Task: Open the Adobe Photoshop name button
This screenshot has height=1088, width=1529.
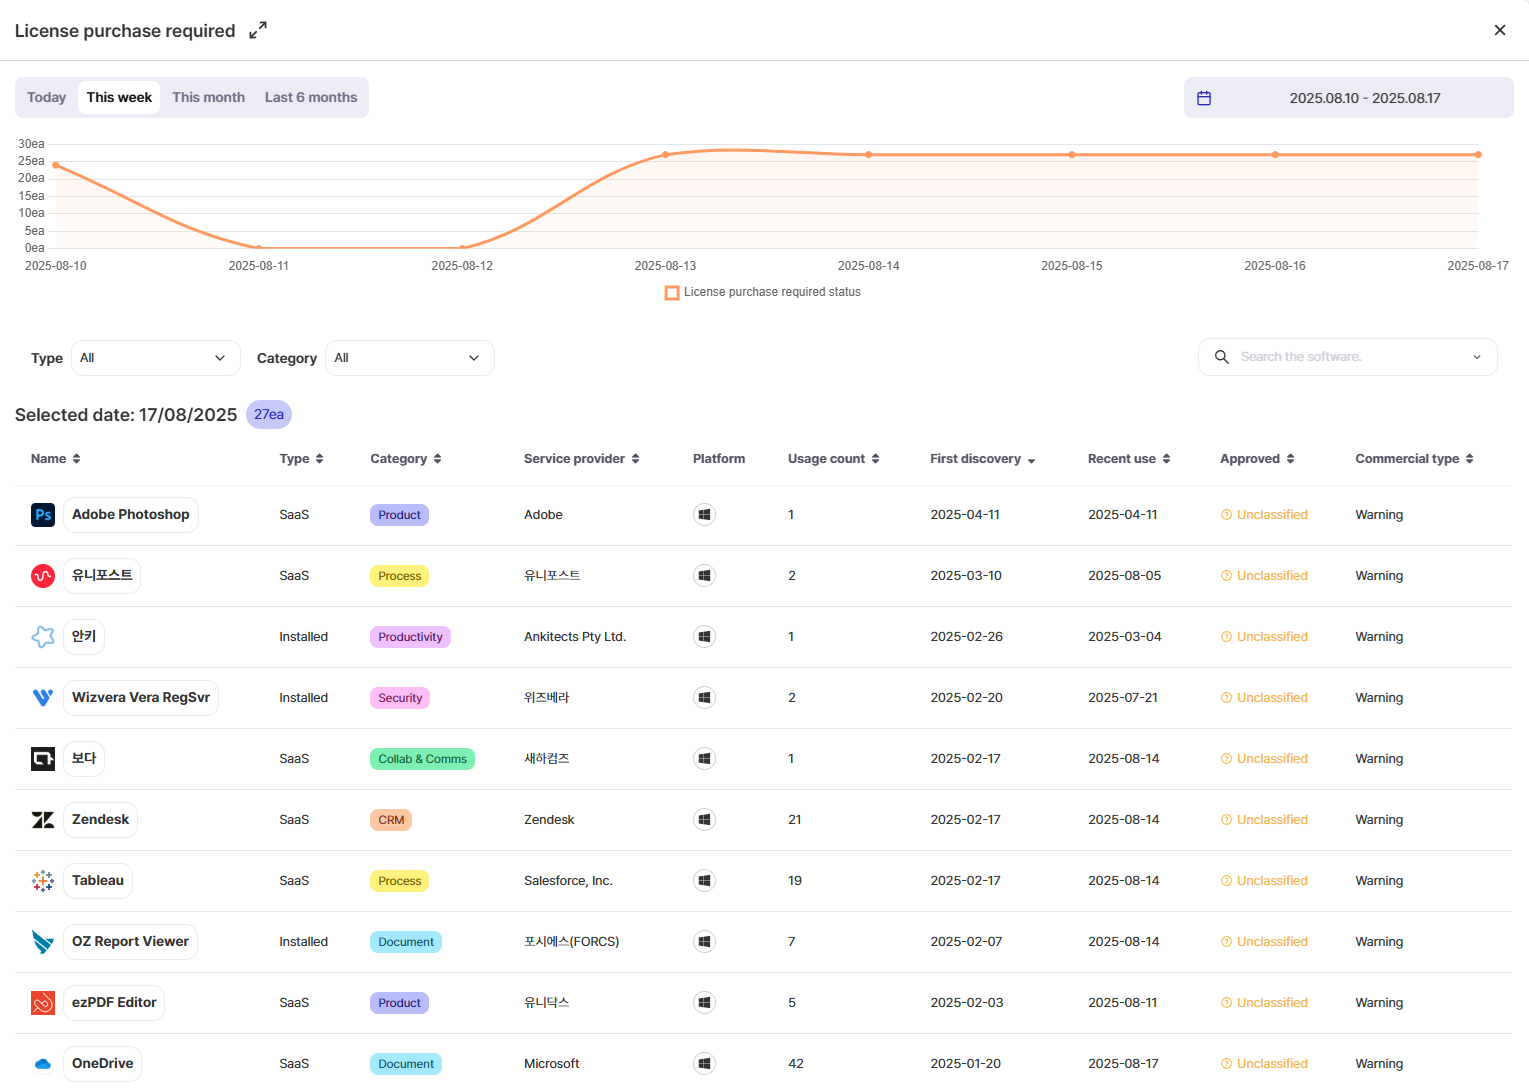Action: click(x=130, y=515)
